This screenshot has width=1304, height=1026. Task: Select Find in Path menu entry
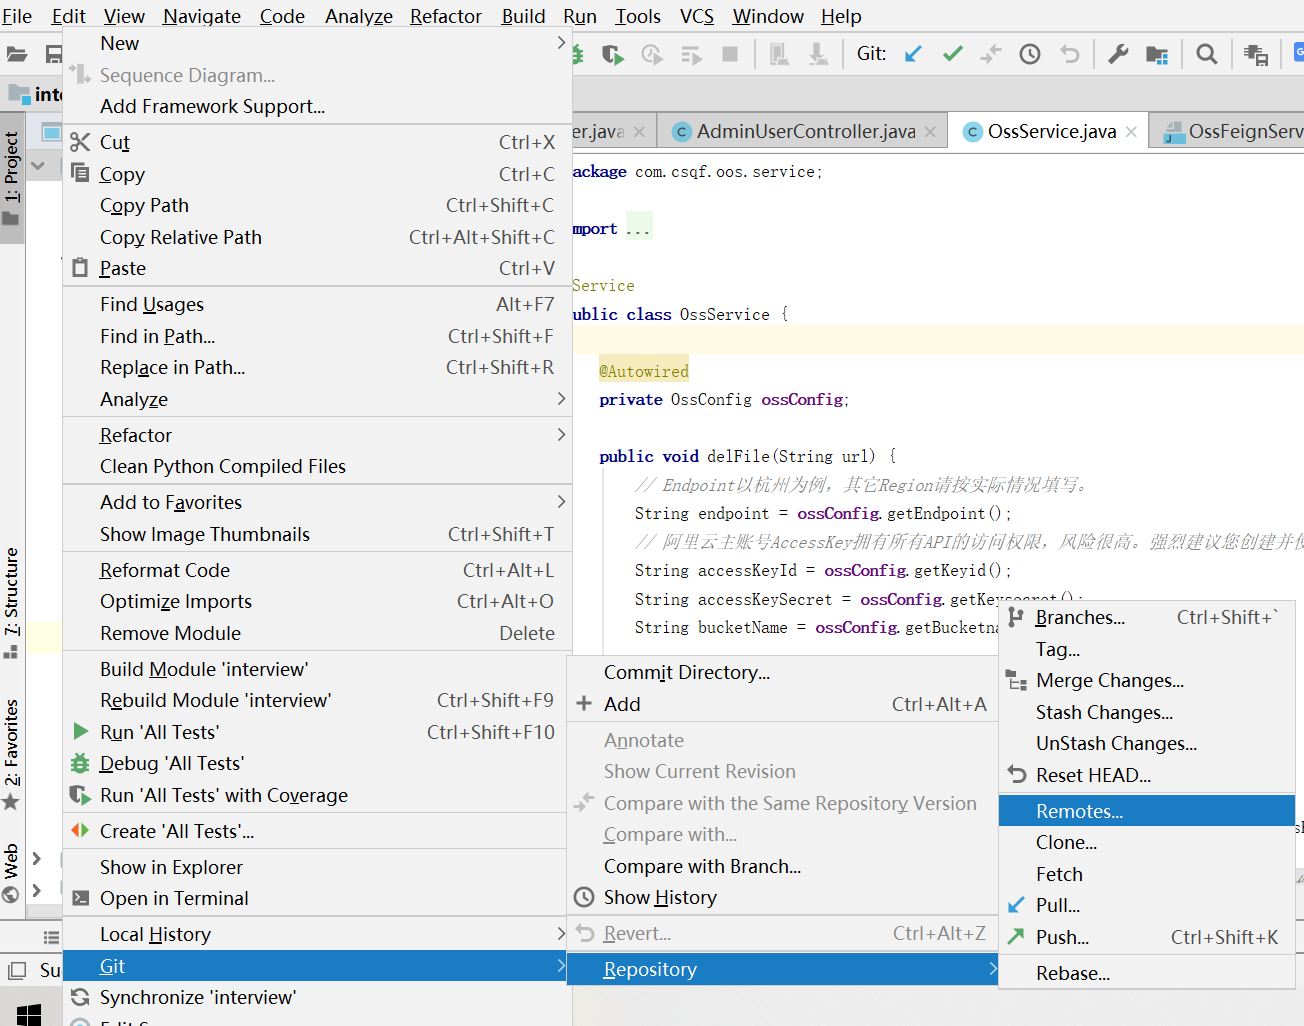[x=317, y=336]
